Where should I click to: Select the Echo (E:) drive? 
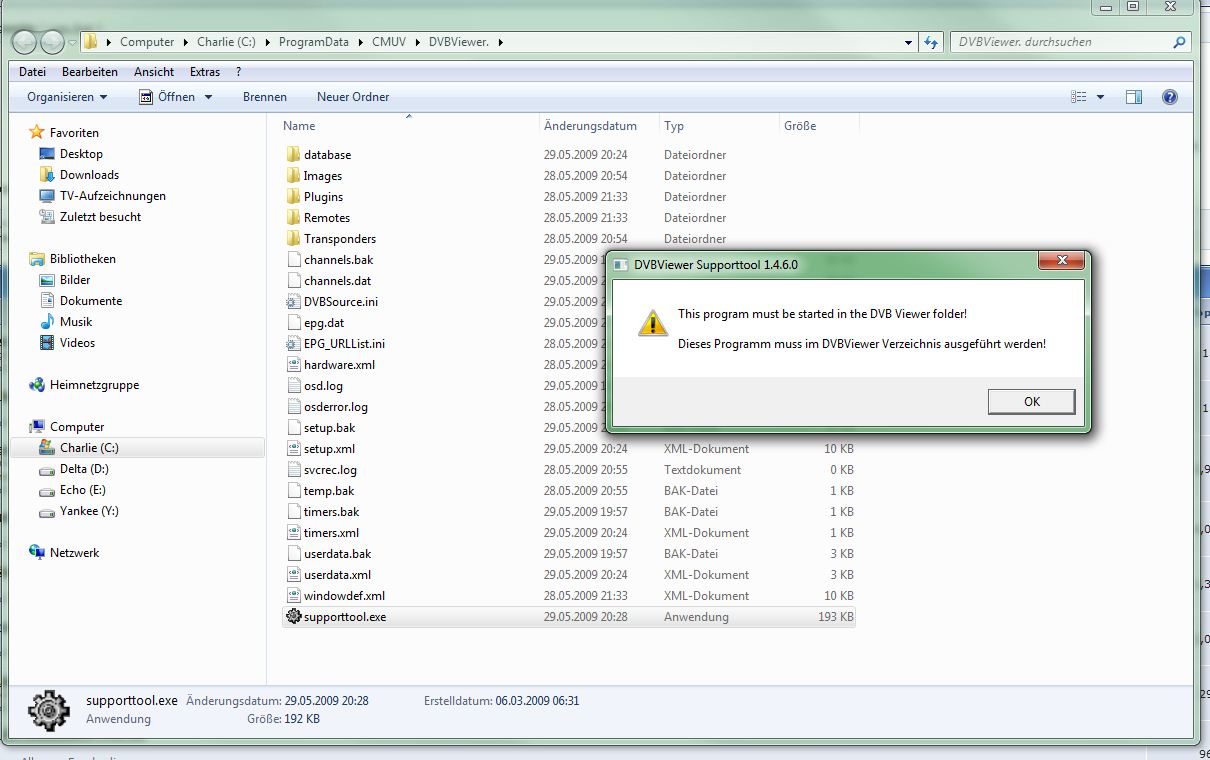82,490
